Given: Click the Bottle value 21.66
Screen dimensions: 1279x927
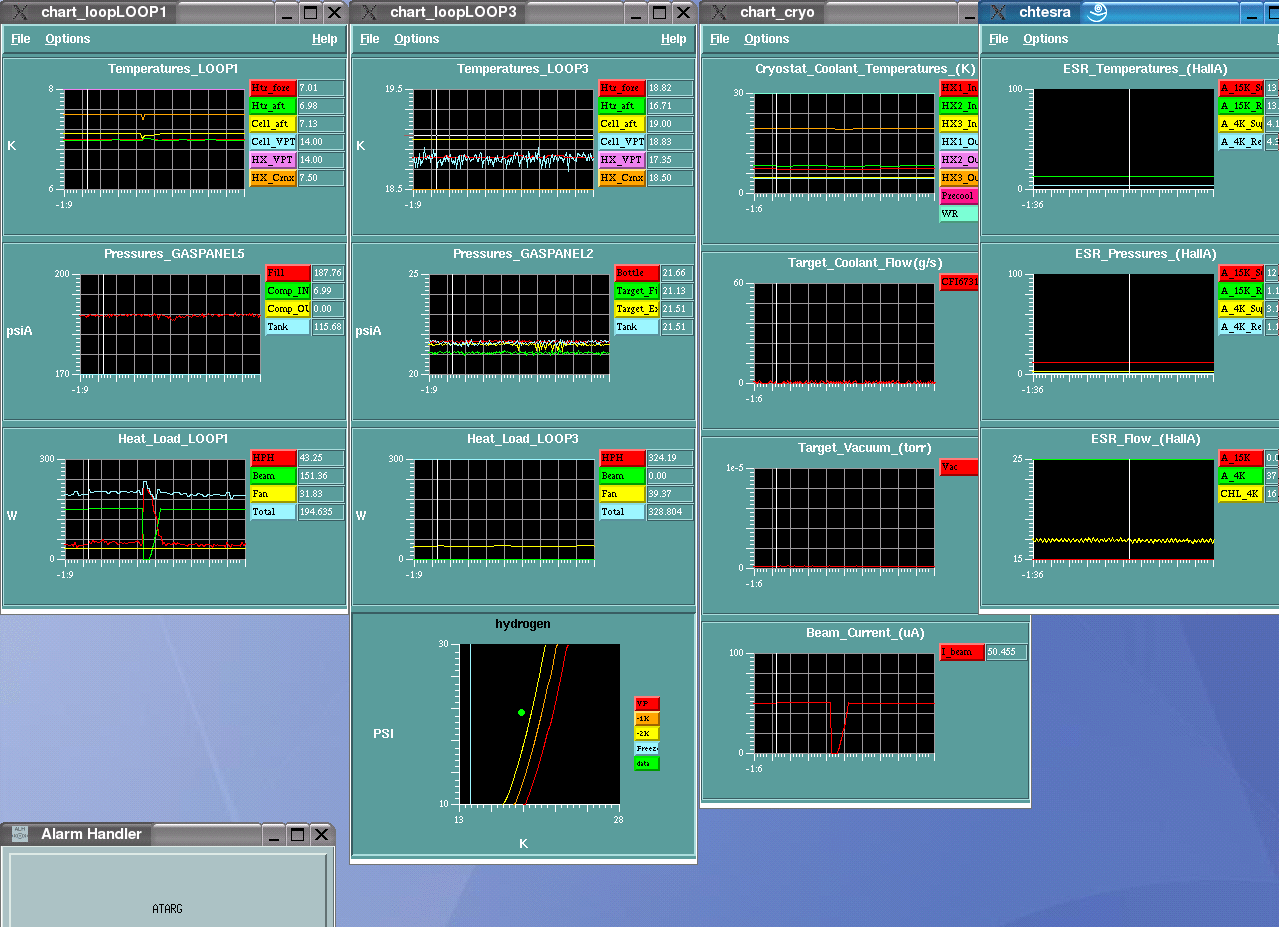Looking at the screenshot, I should tap(676, 273).
